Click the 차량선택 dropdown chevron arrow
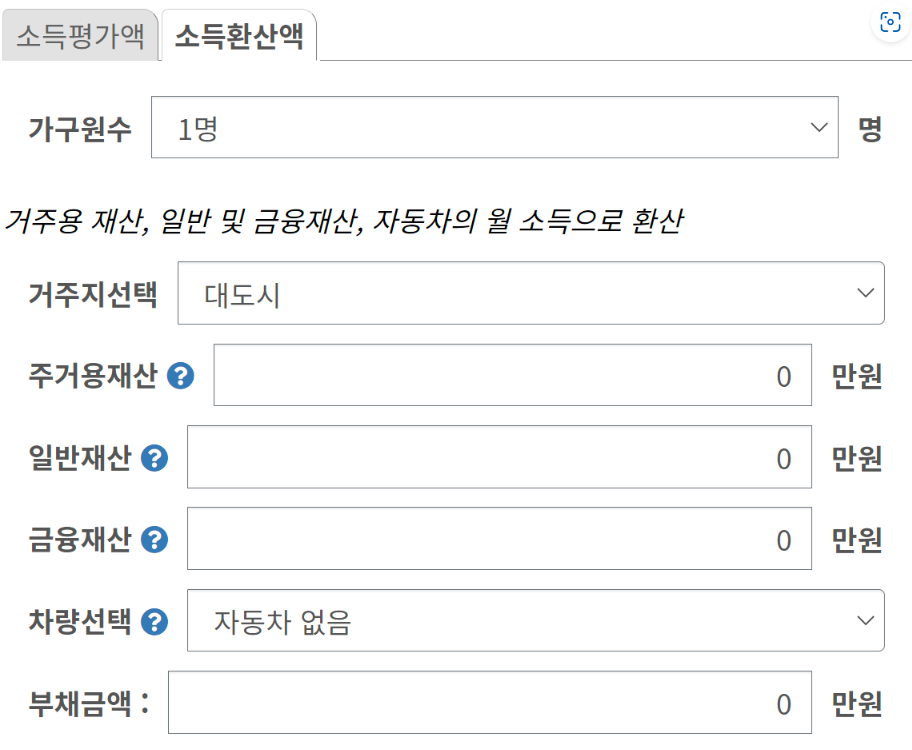Image resolution: width=912 pixels, height=750 pixels. tap(866, 620)
